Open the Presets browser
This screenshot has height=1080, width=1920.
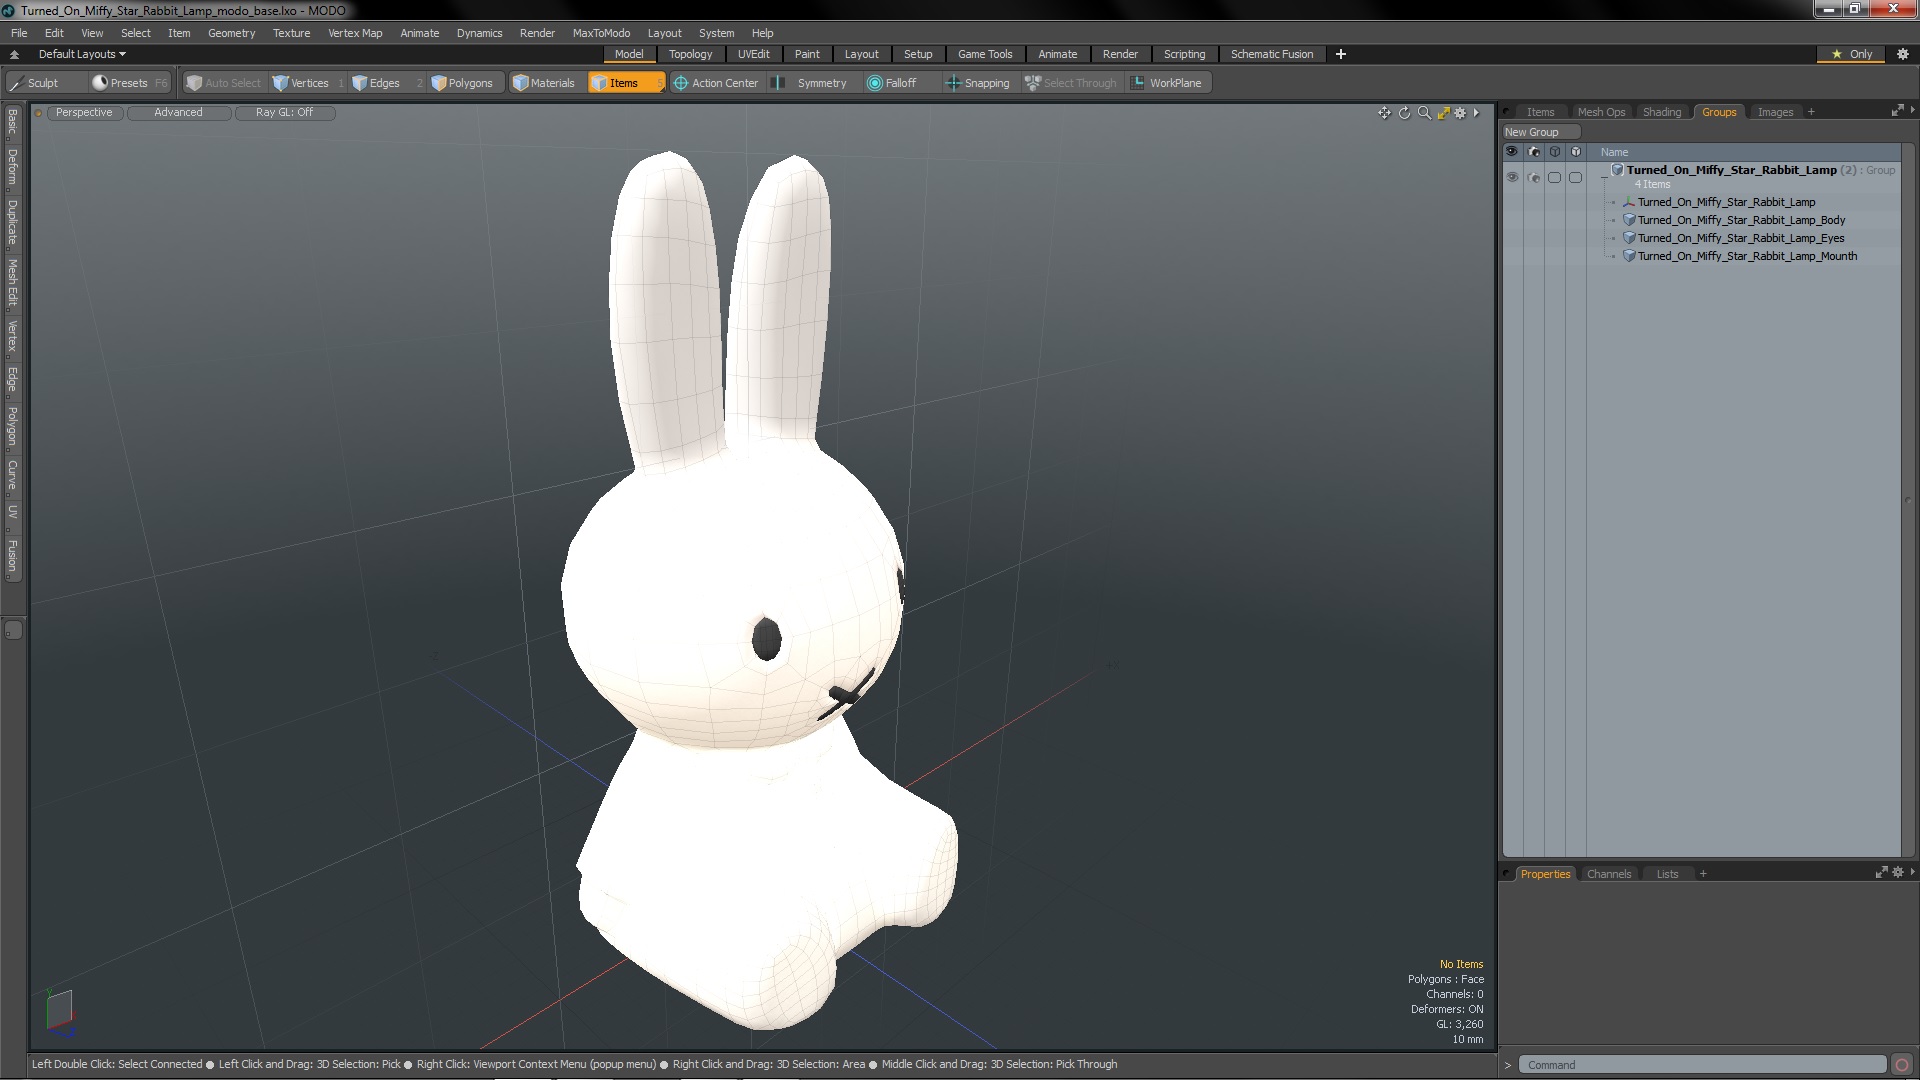pyautogui.click(x=129, y=83)
